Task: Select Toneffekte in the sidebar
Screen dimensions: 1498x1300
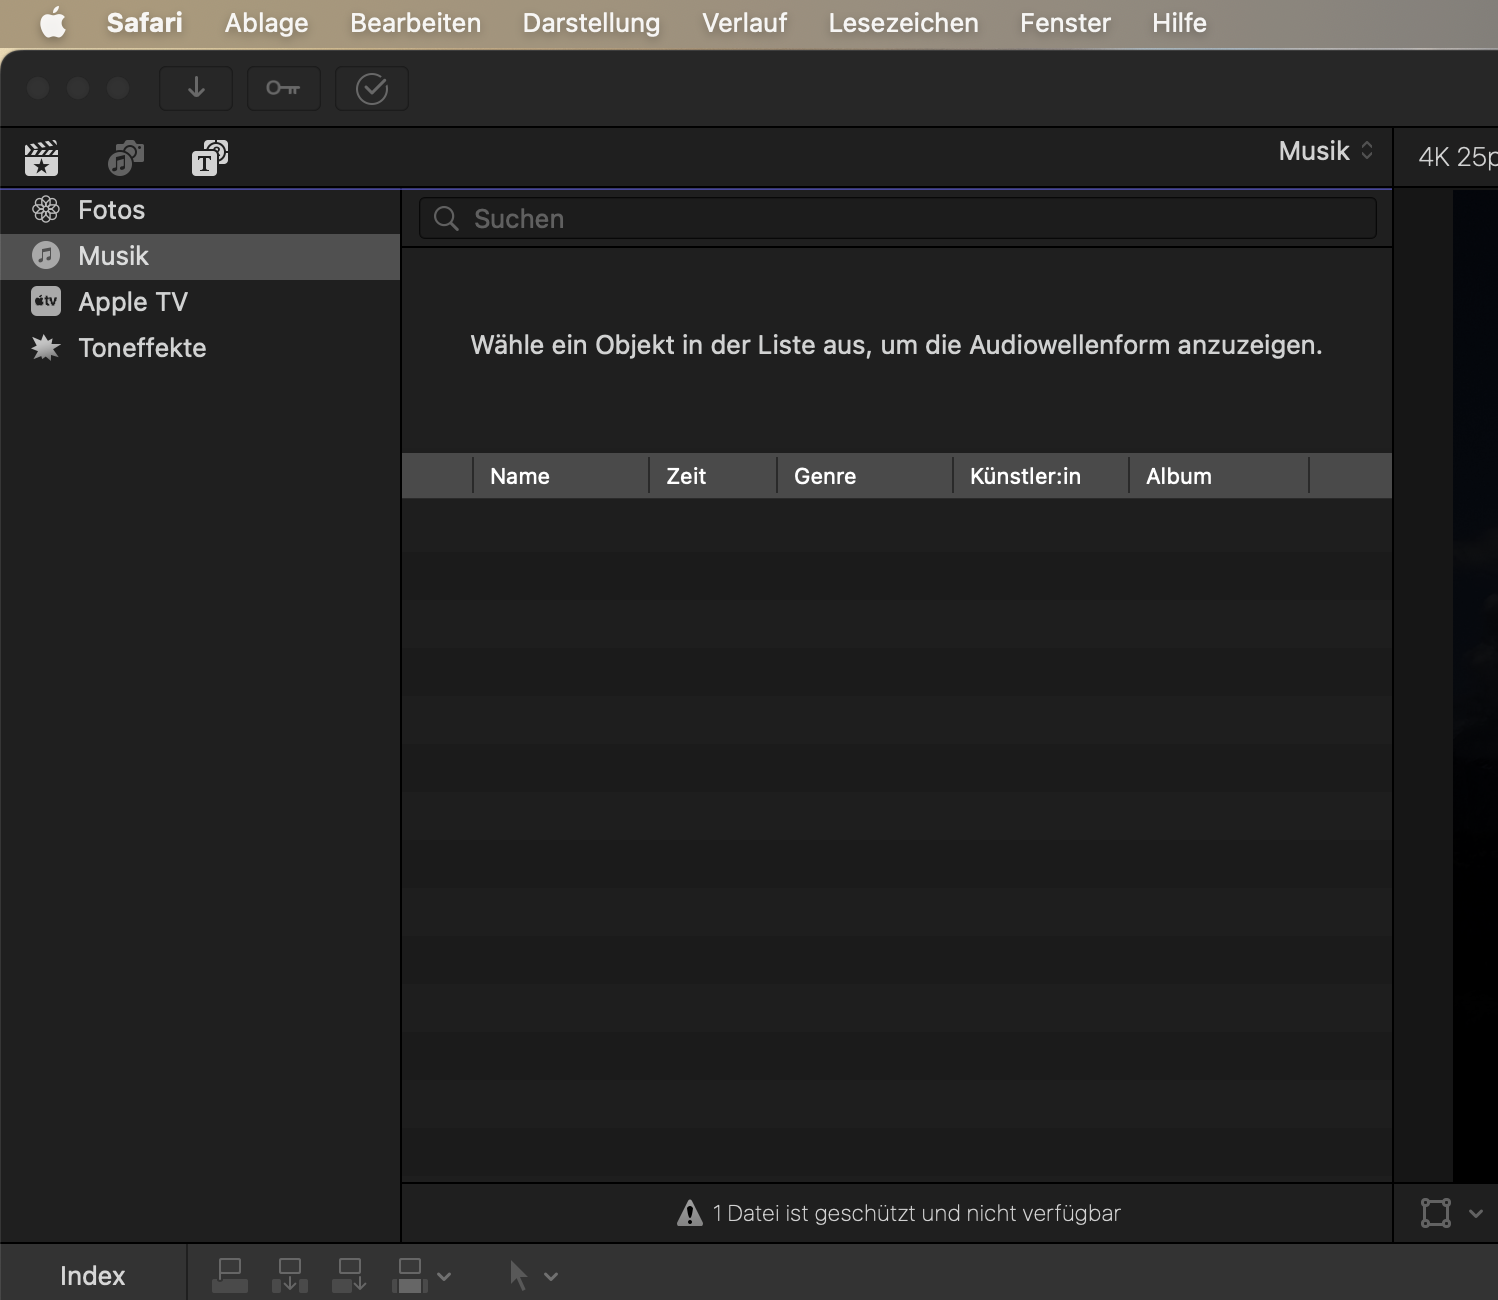Action: point(142,348)
